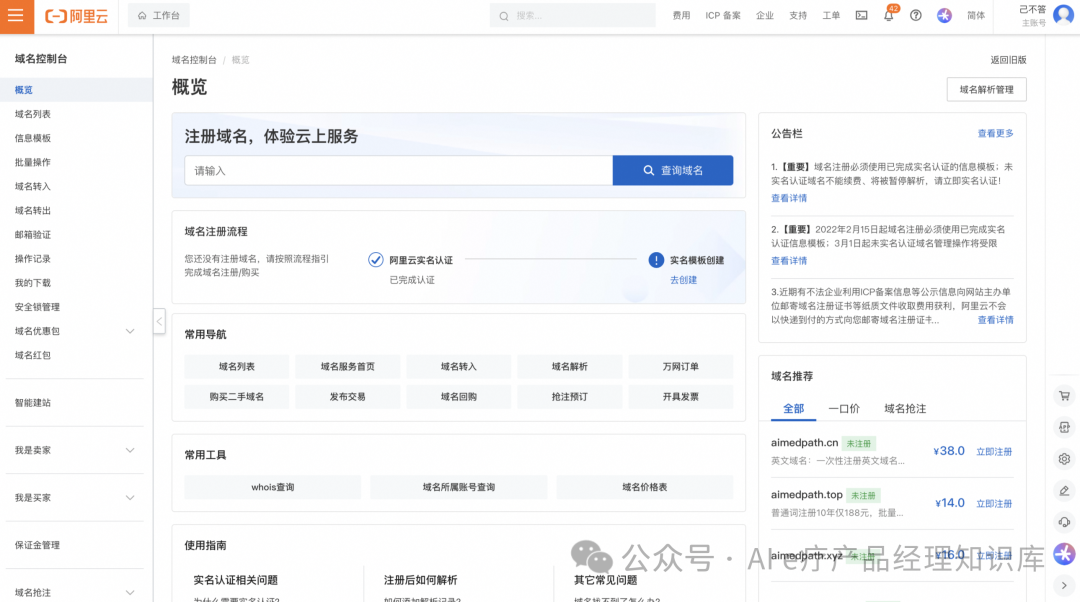
Task: Open the Cloud Shell terminal icon
Action: [861, 15]
